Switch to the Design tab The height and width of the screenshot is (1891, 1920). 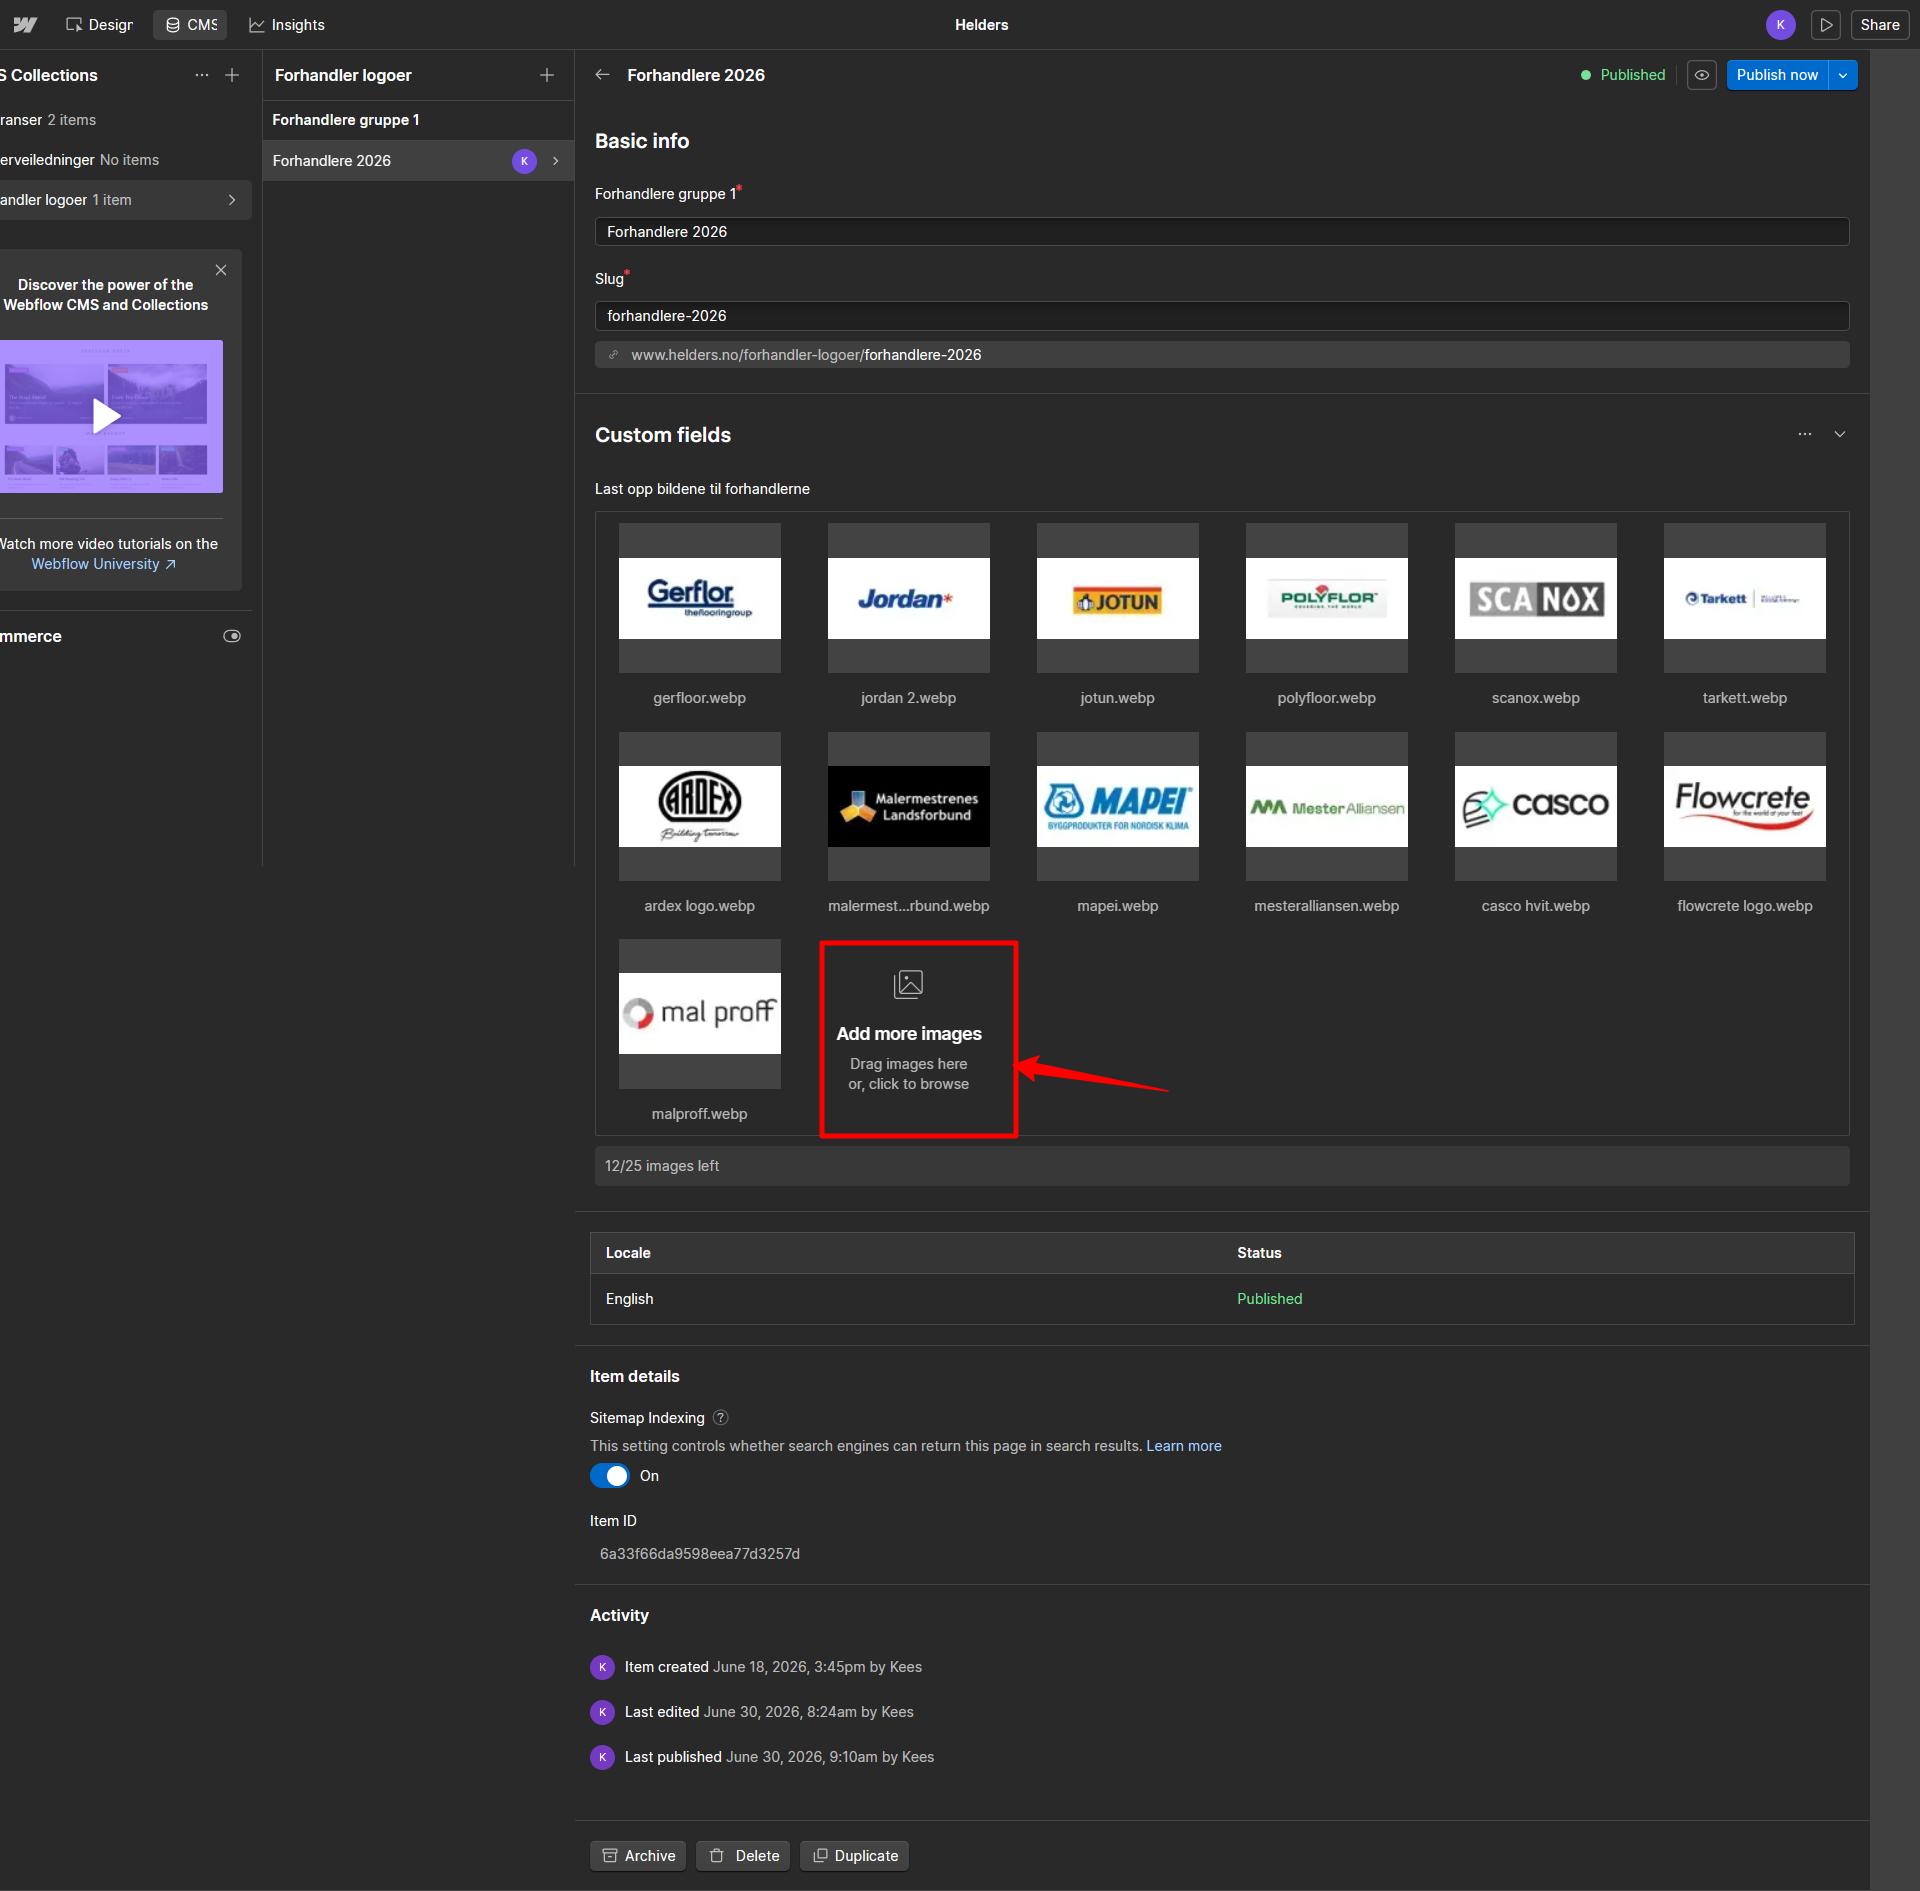coord(99,25)
